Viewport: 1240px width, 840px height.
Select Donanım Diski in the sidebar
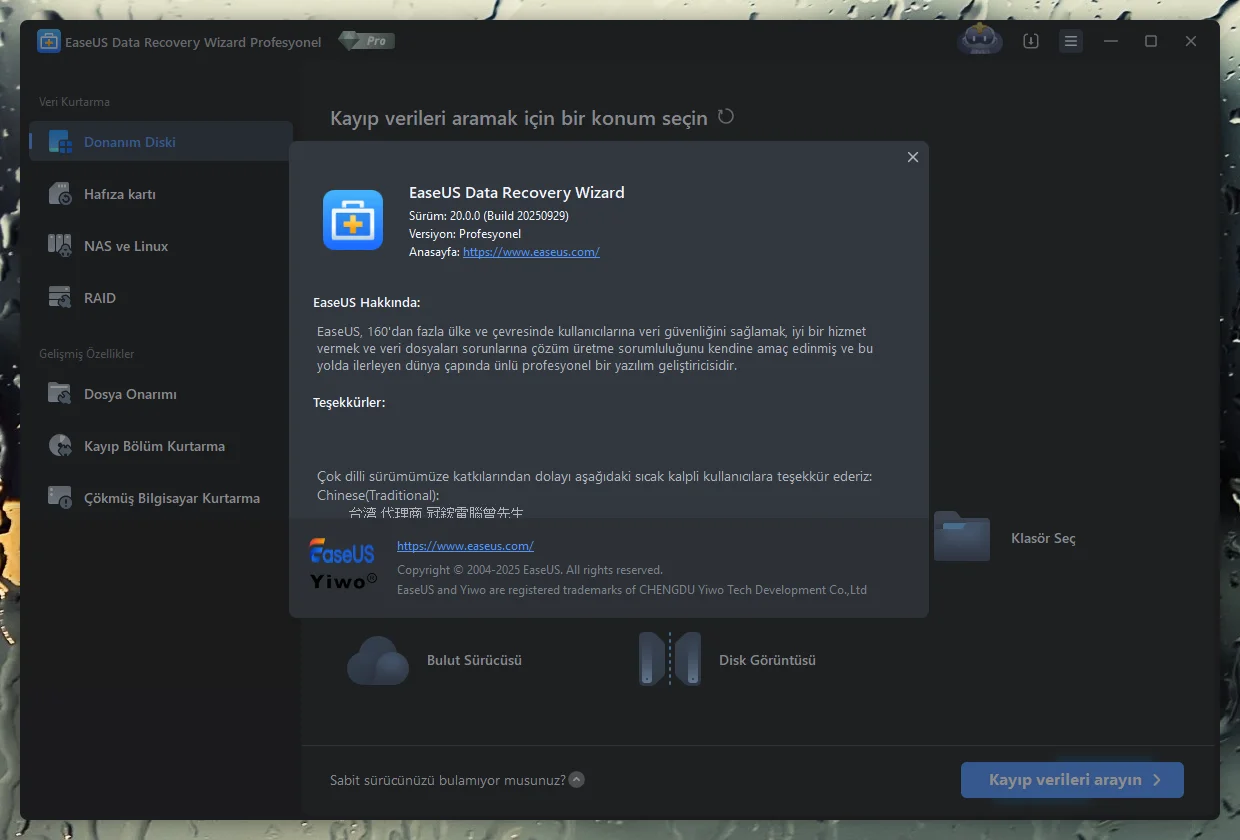[x=160, y=142]
